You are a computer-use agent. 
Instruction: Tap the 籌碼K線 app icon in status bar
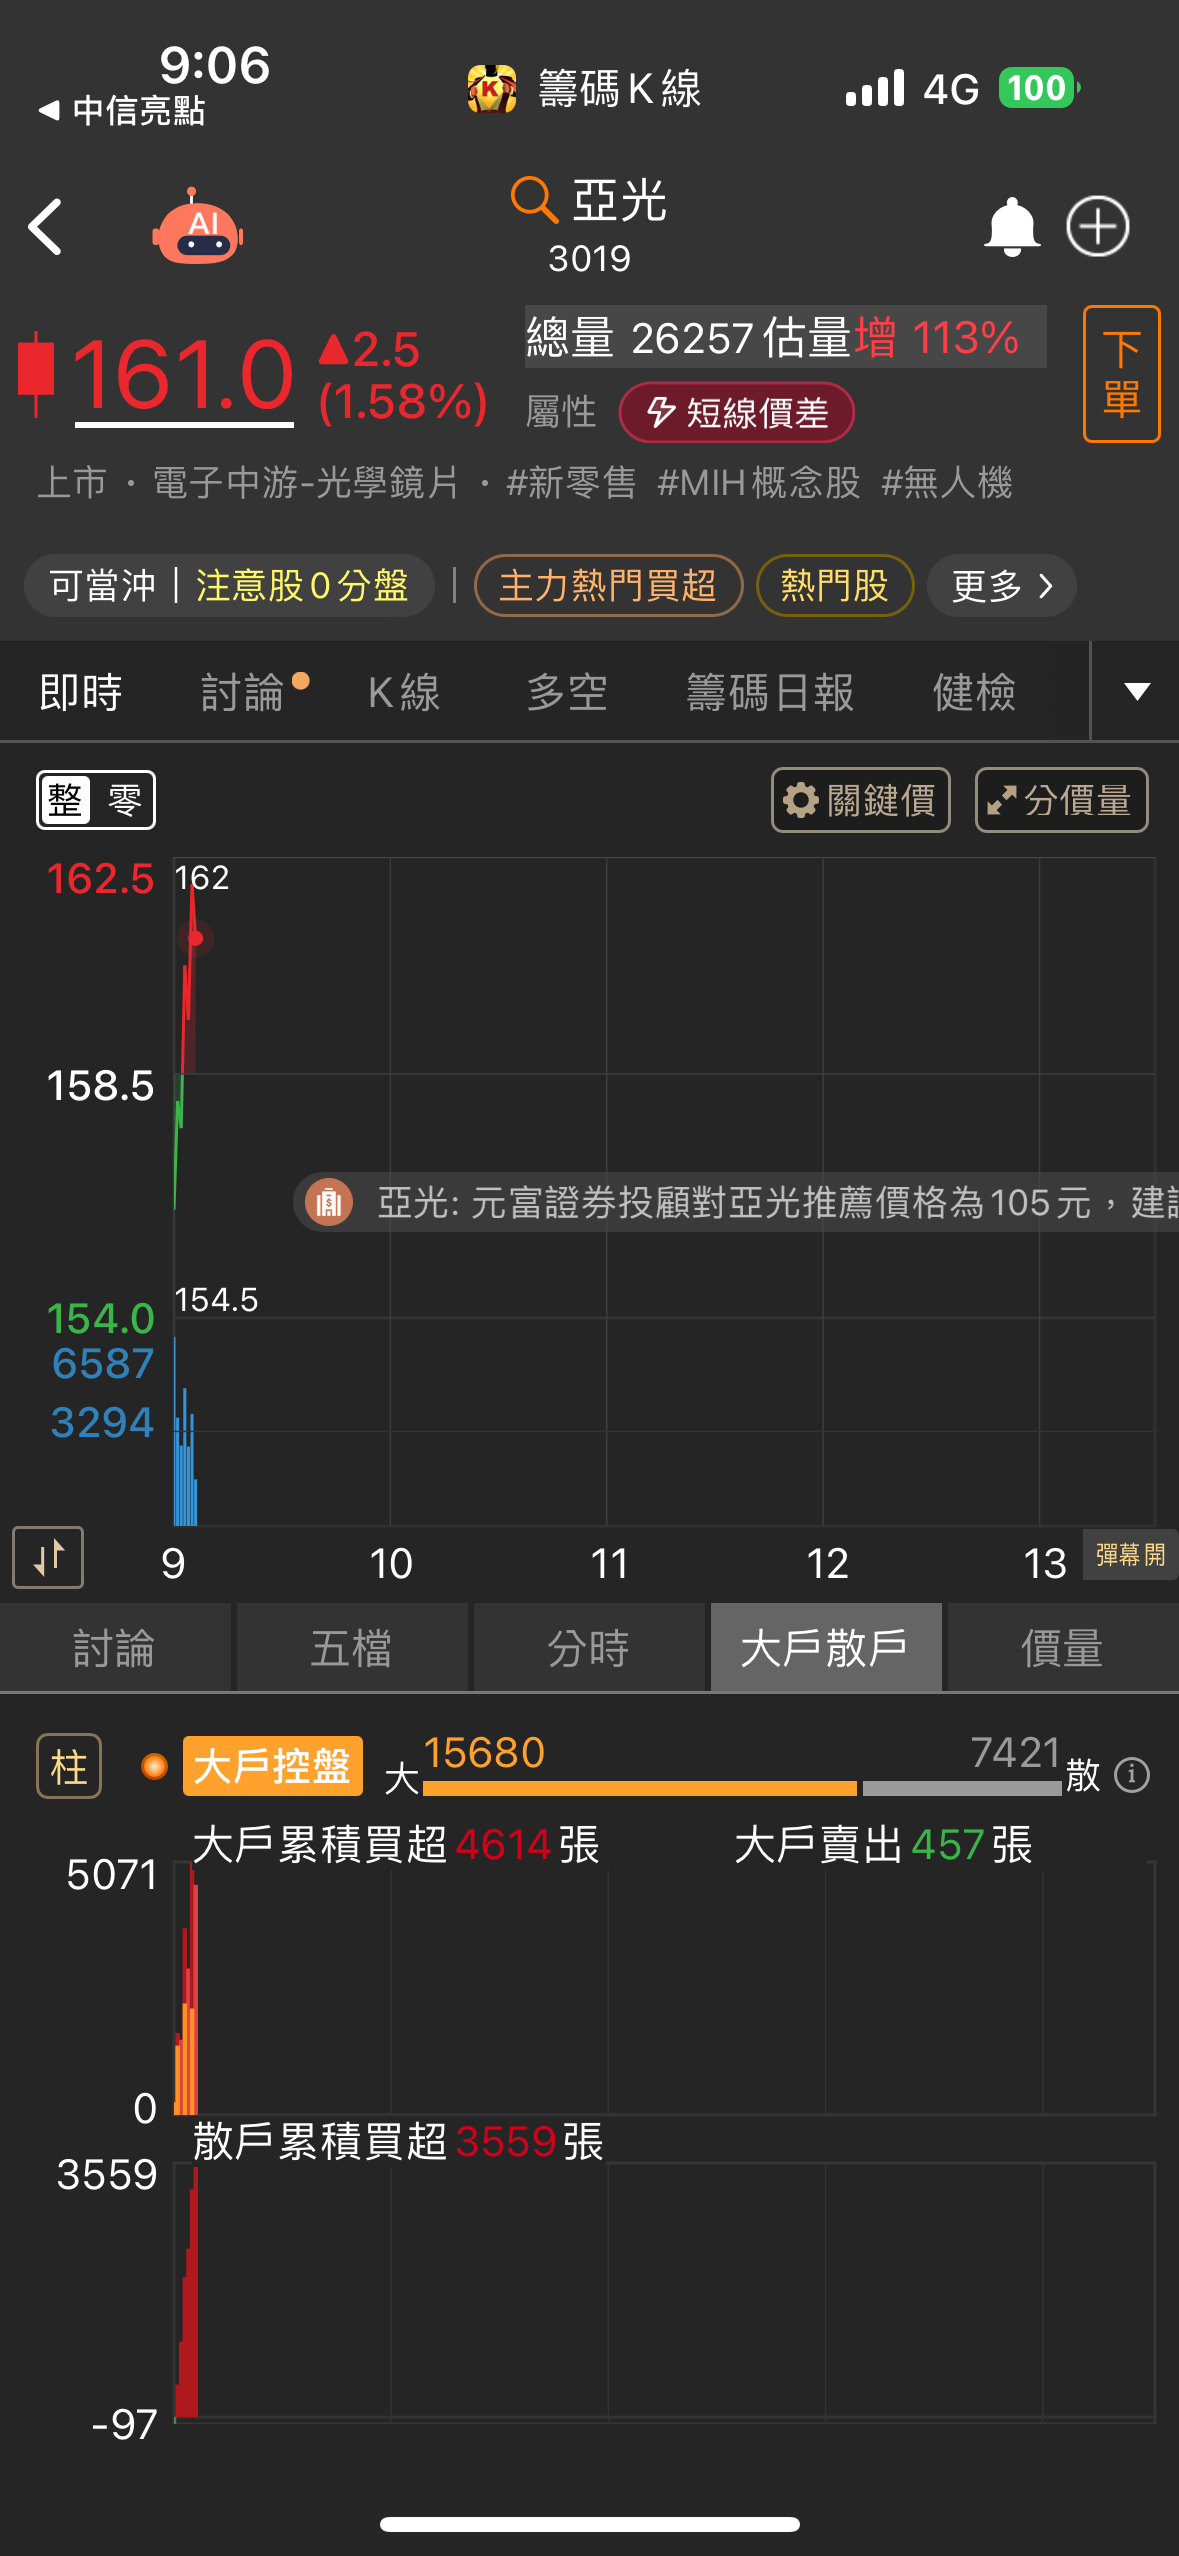pyautogui.click(x=491, y=89)
